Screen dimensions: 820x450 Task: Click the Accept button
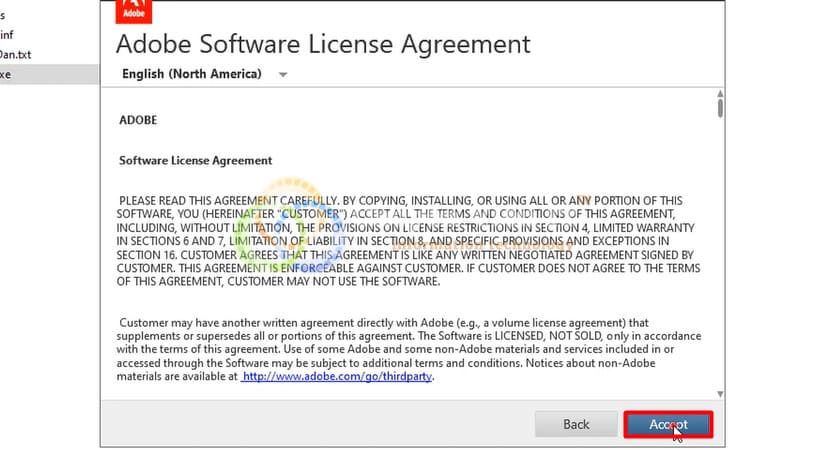pos(668,424)
